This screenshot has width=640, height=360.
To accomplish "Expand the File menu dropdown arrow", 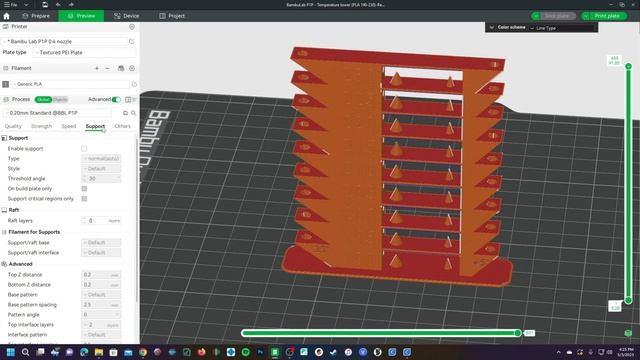I will coord(26,4).
